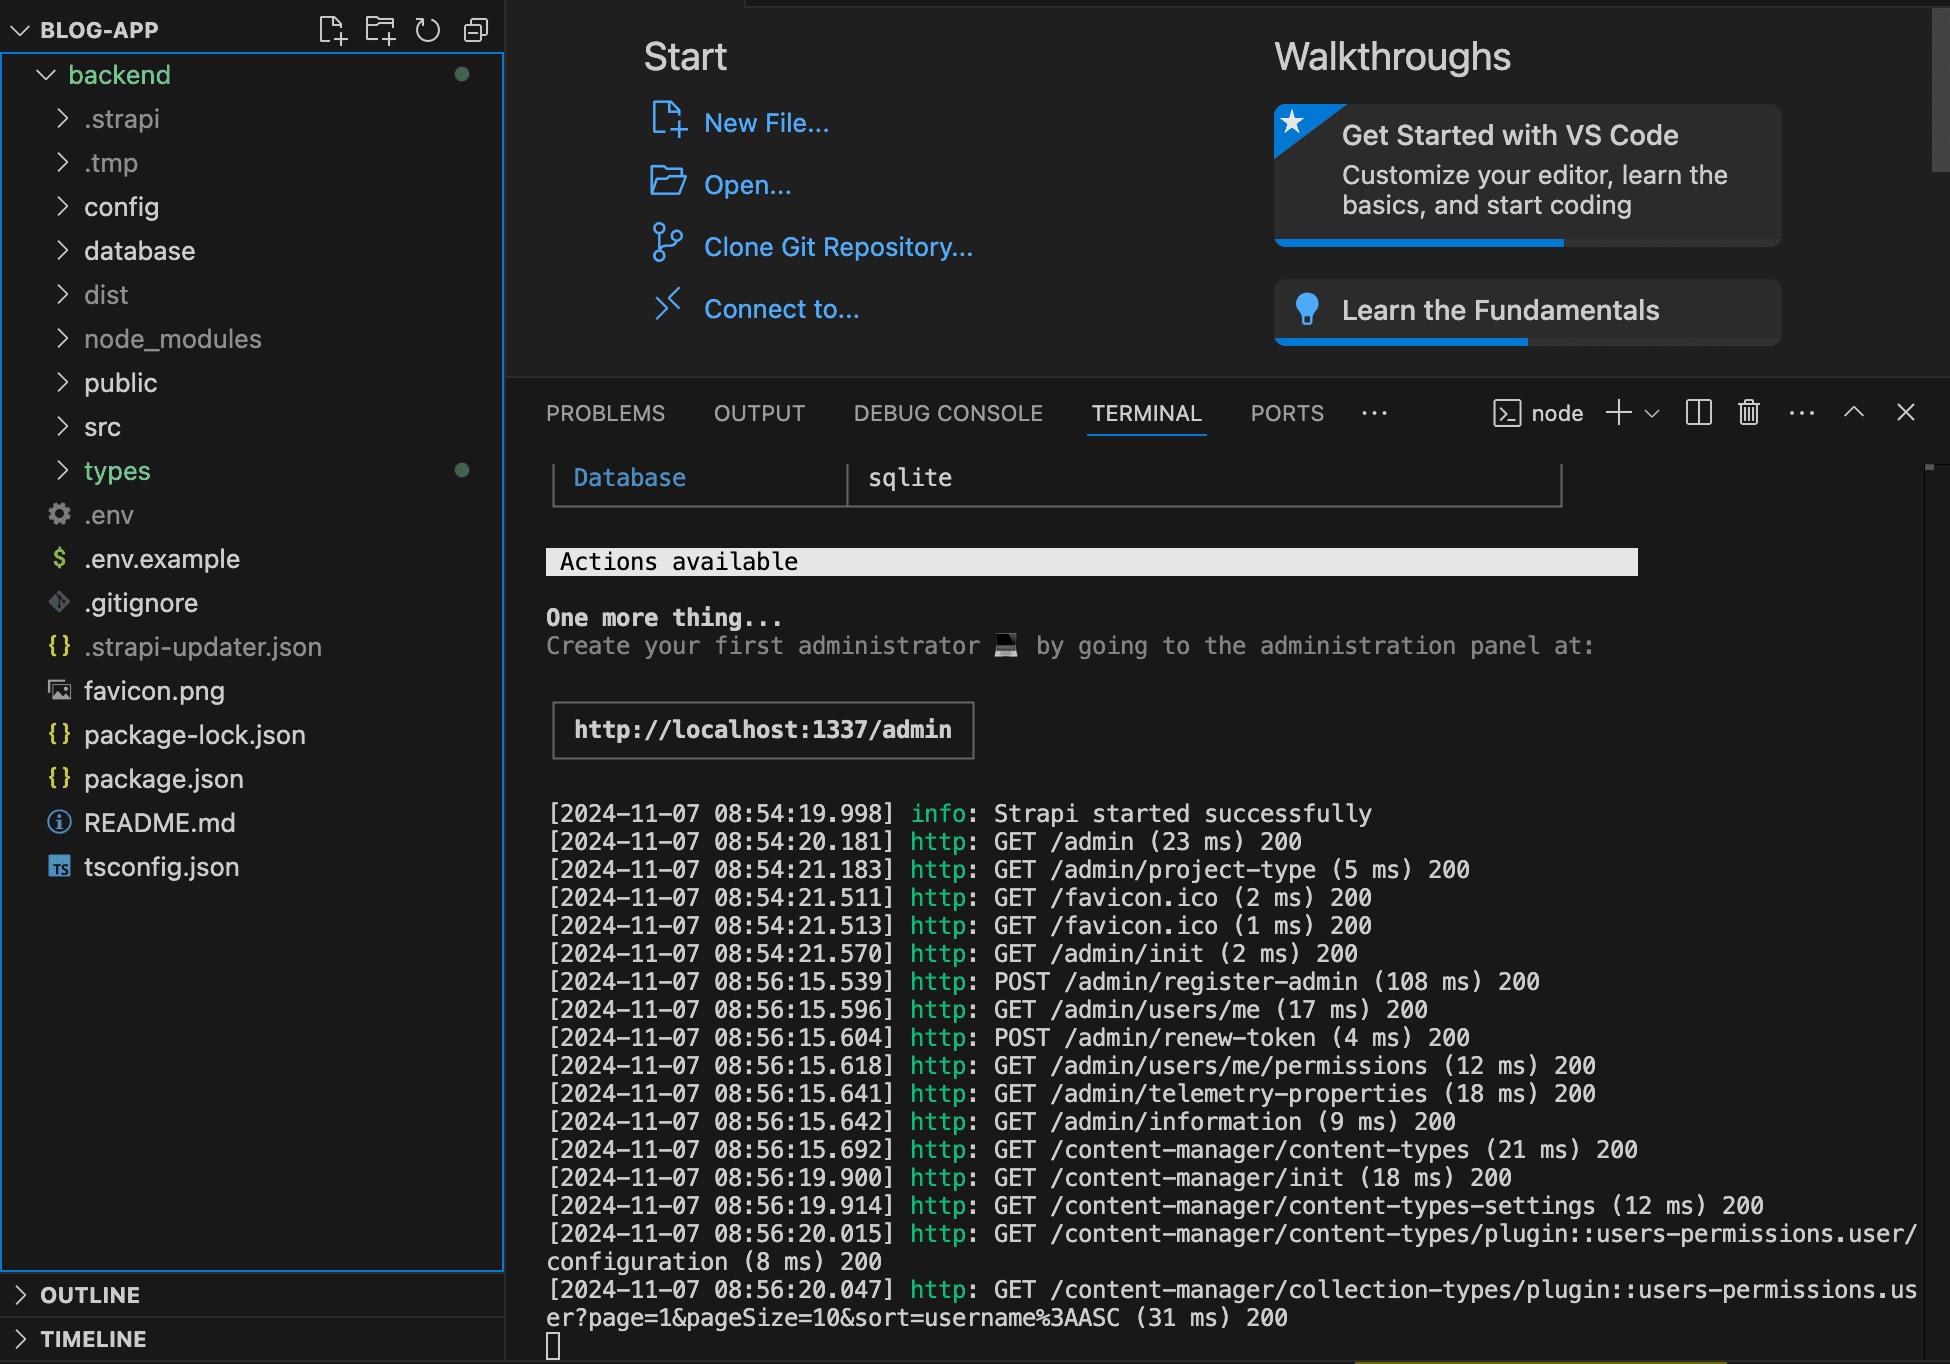Kill the terminal with trash icon

pos(1749,413)
